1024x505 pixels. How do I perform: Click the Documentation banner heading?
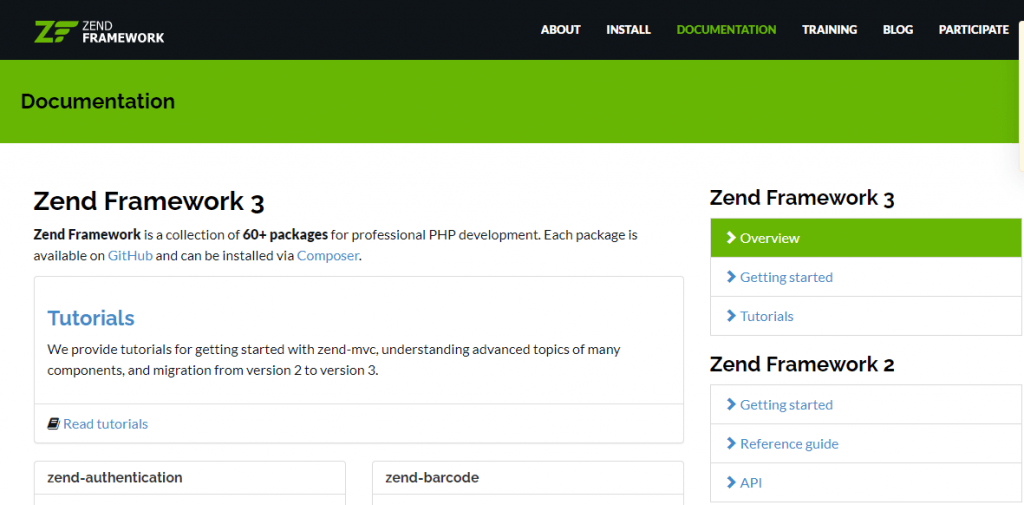tap(98, 101)
